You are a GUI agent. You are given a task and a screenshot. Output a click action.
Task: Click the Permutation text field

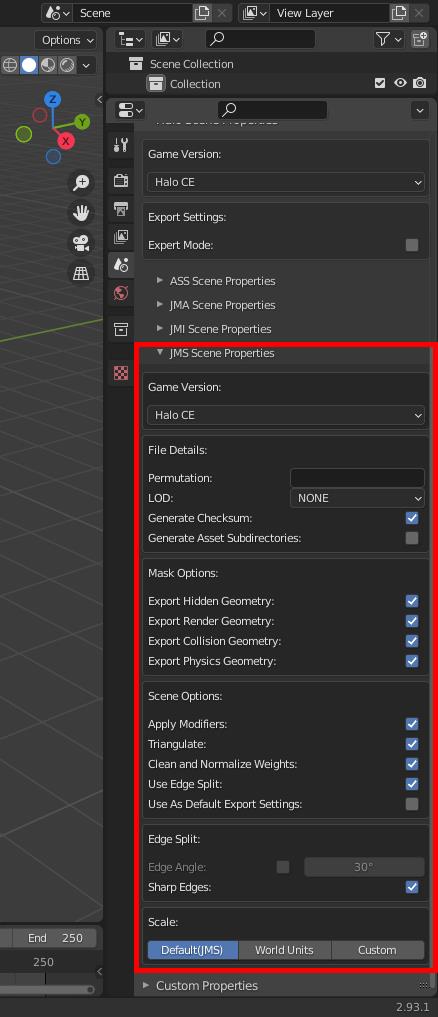(358, 478)
